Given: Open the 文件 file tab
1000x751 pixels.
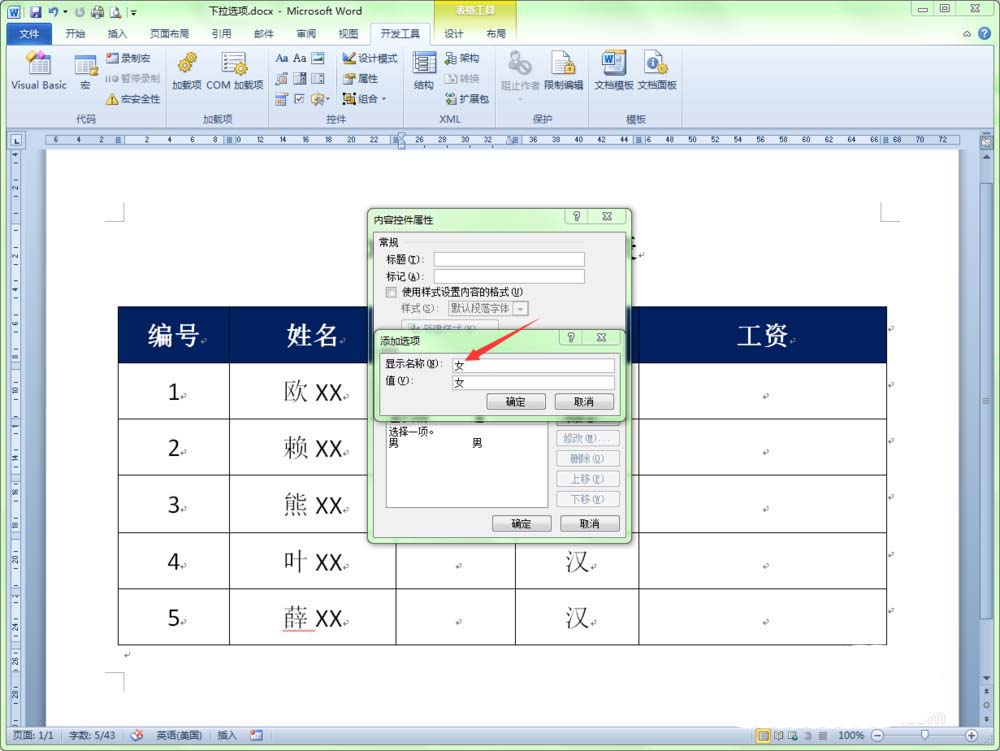Looking at the screenshot, I should pyautogui.click(x=29, y=34).
